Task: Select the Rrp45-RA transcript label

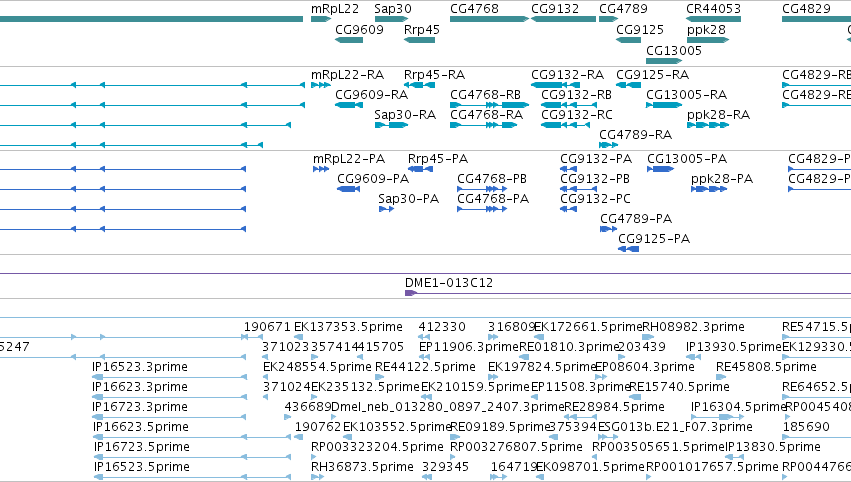Action: click(x=434, y=74)
